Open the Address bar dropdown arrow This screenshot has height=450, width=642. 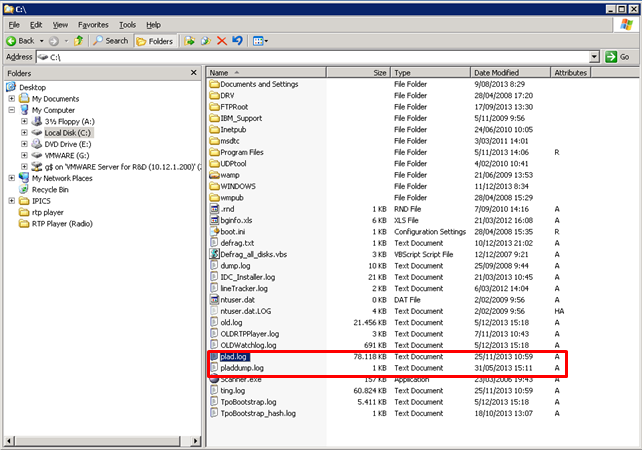tap(595, 57)
